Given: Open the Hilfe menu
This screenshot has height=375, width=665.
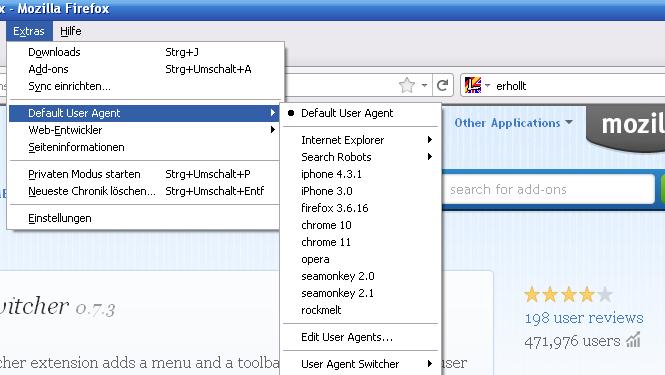Looking at the screenshot, I should click(x=71, y=31).
